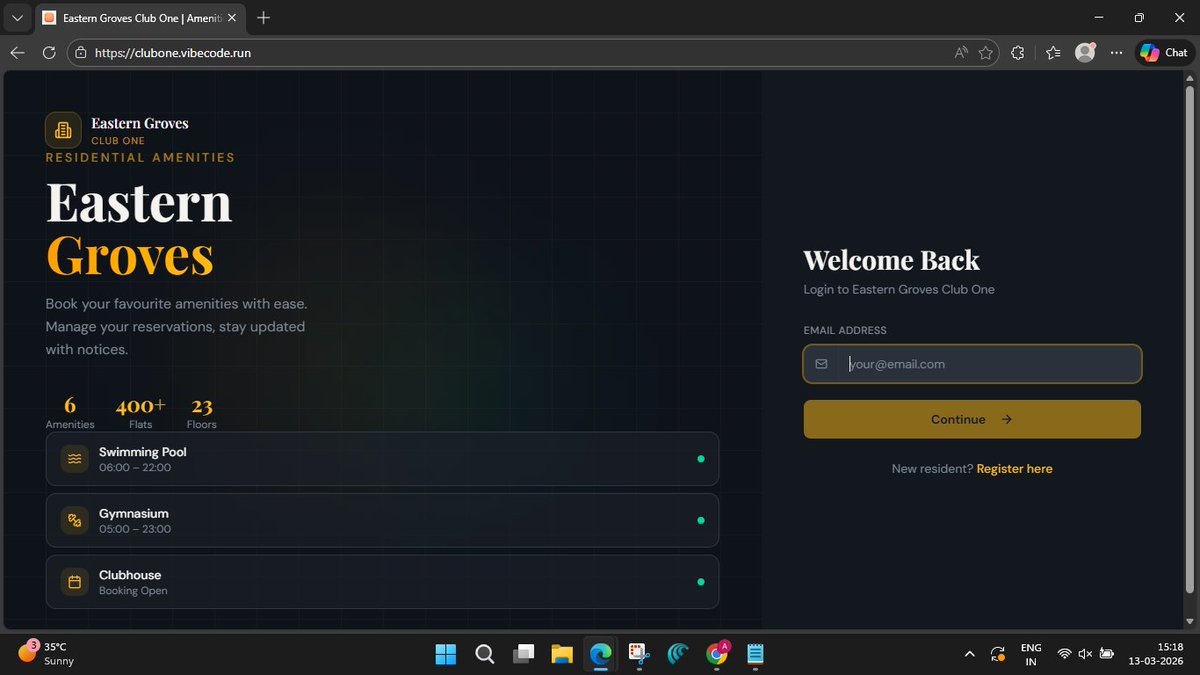Open Notepad from taskbar
This screenshot has width=1200, height=675.
pos(756,654)
